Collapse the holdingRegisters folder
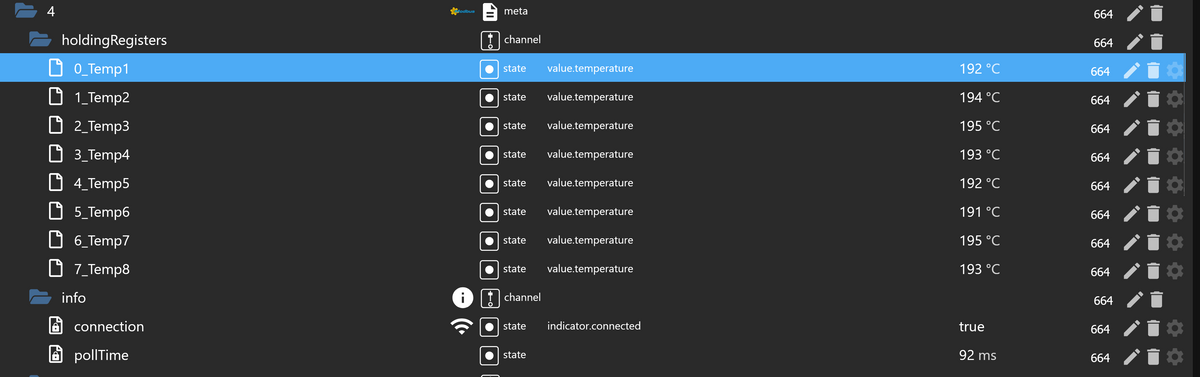The height and width of the screenshot is (377, 1200). click(40, 41)
